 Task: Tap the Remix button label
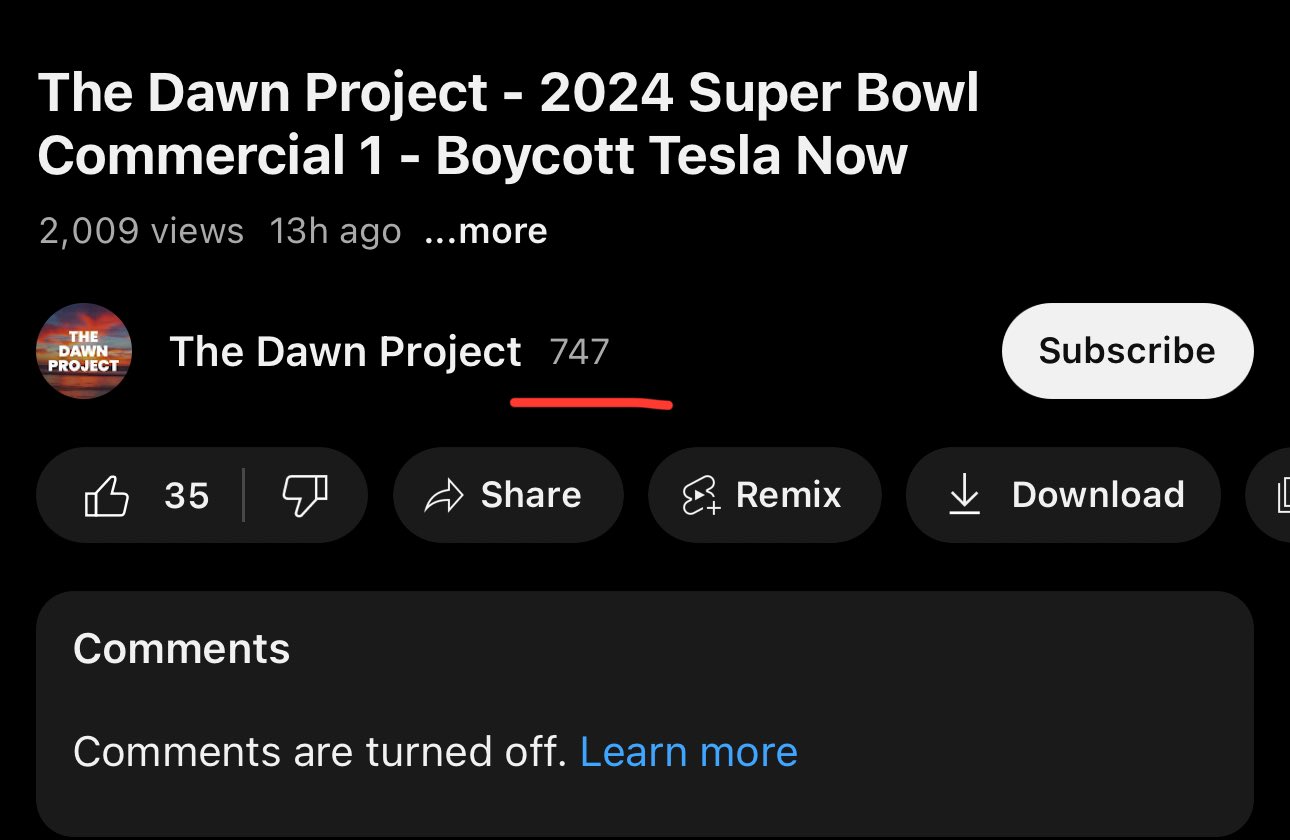click(x=789, y=495)
